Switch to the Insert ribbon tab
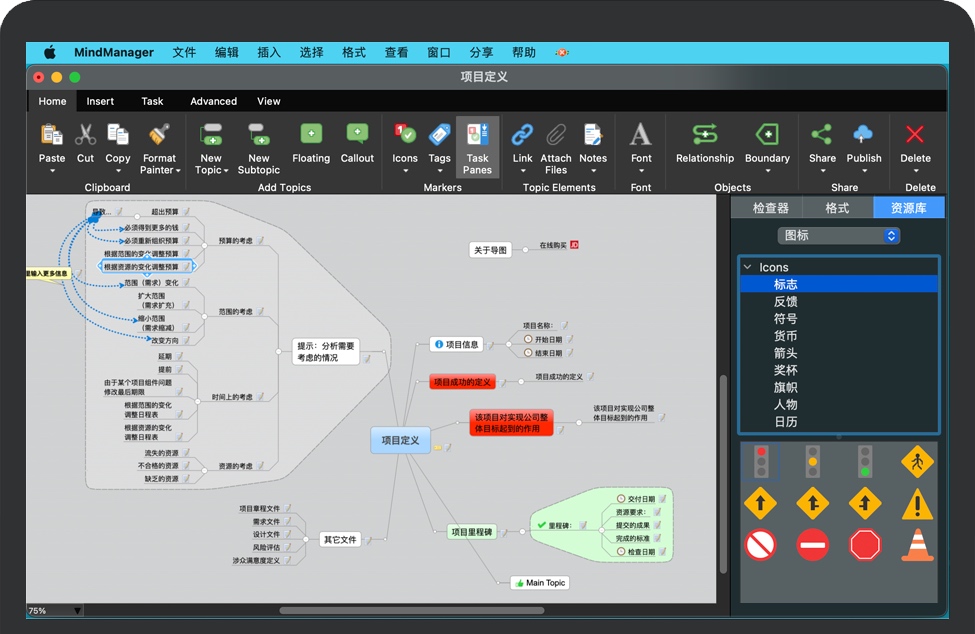Screen dimensions: 975x634 pos(100,101)
